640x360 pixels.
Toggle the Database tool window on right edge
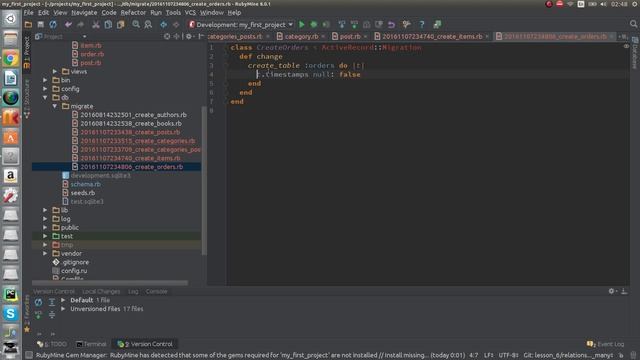tap(635, 53)
